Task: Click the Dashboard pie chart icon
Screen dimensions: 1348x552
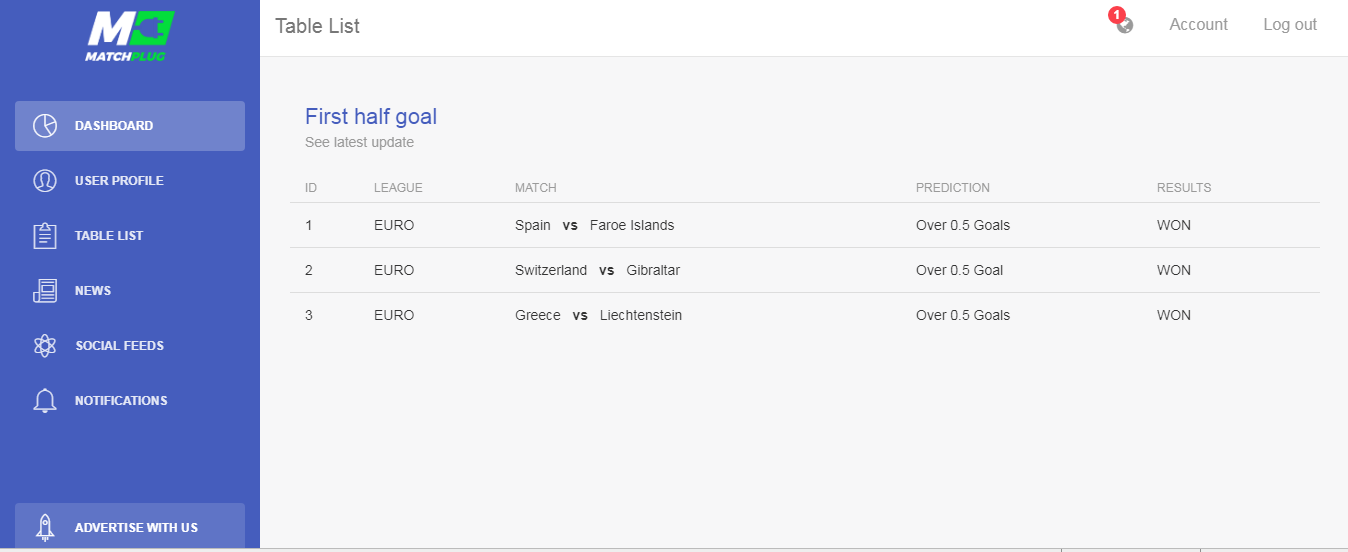Action: pos(45,126)
